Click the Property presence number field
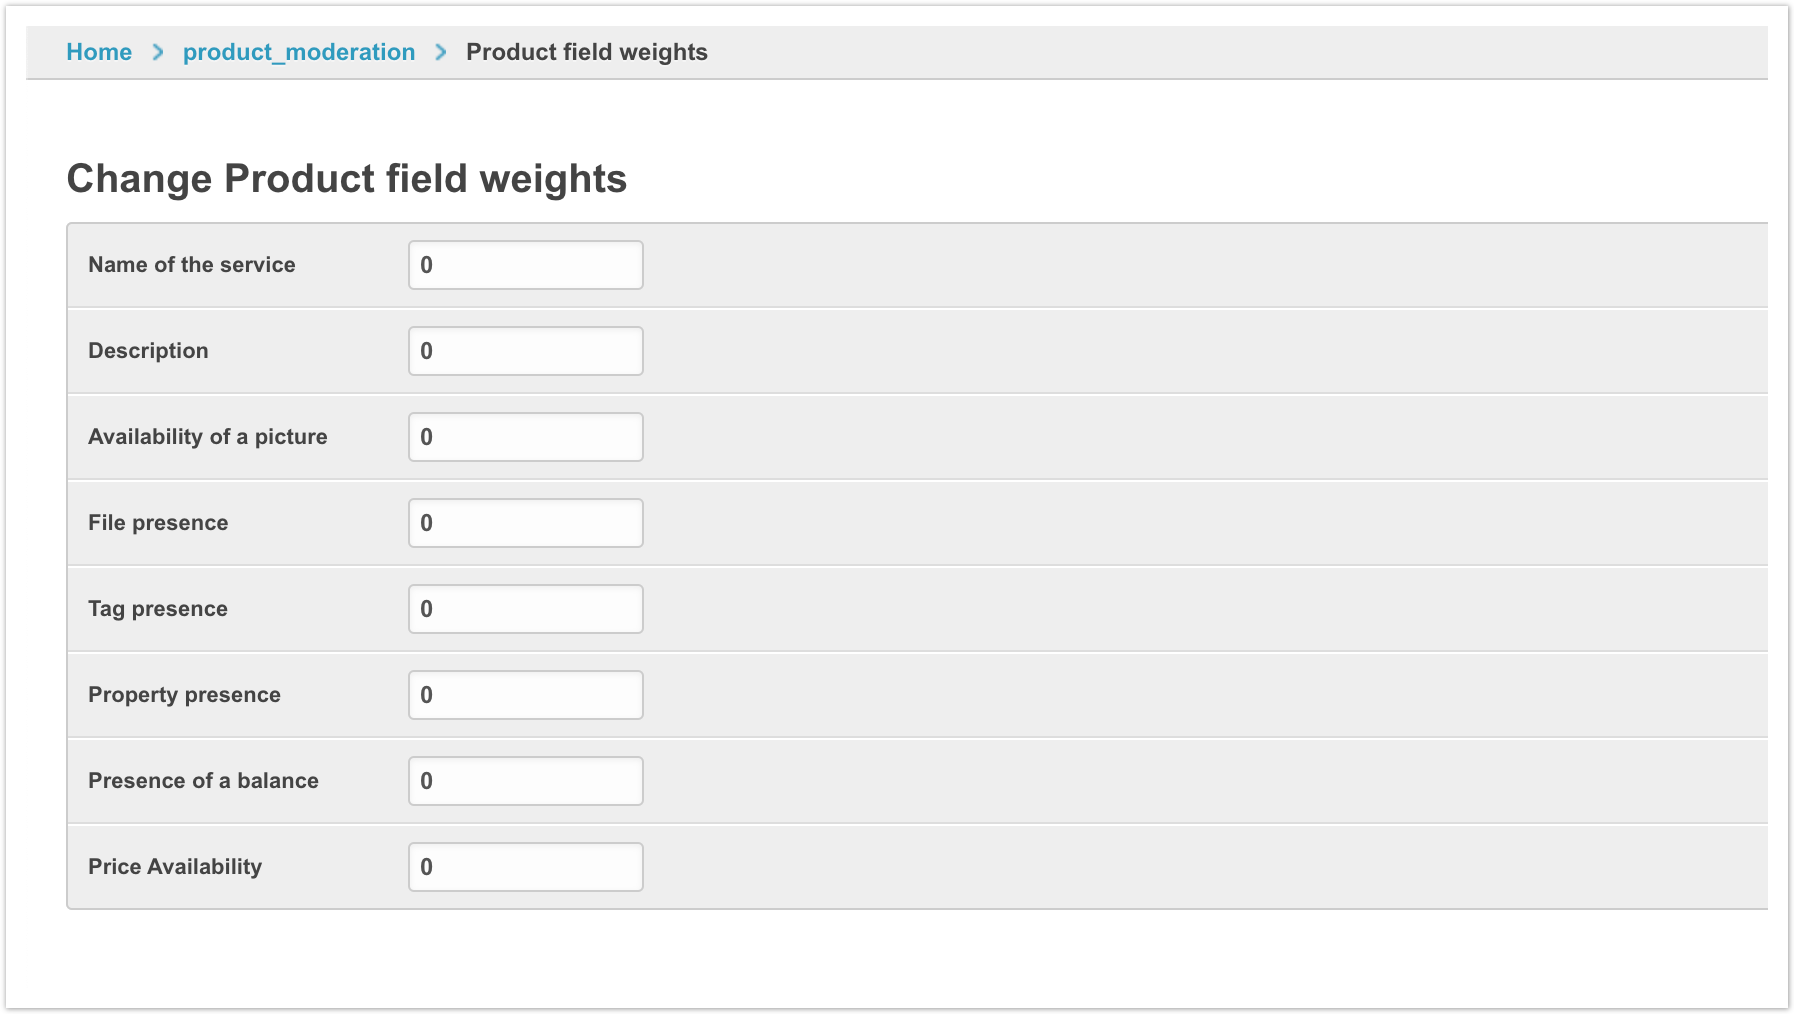1794x1014 pixels. click(x=525, y=695)
